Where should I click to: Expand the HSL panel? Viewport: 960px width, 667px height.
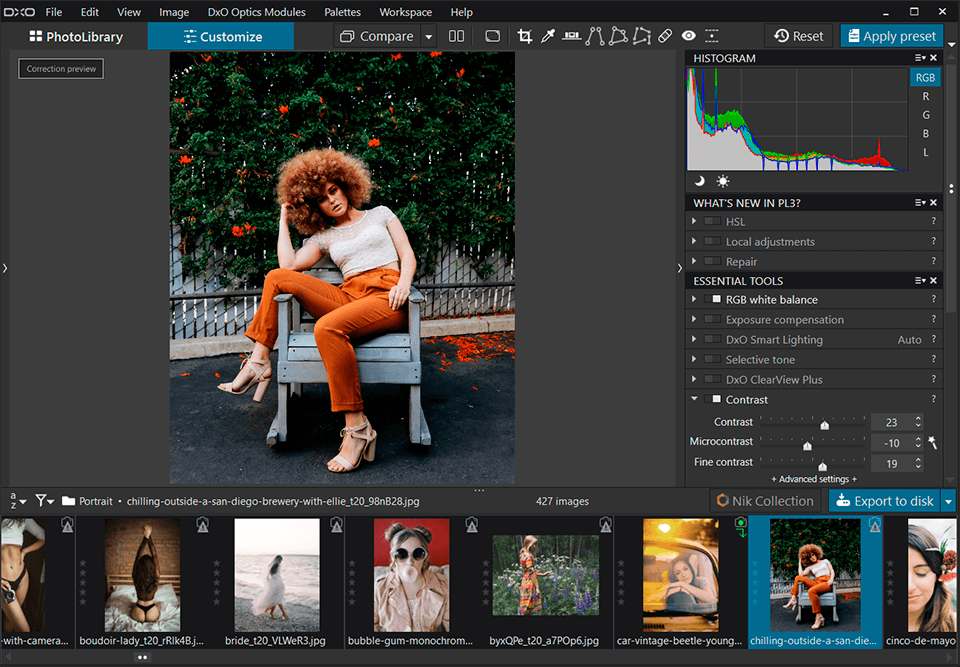694,221
